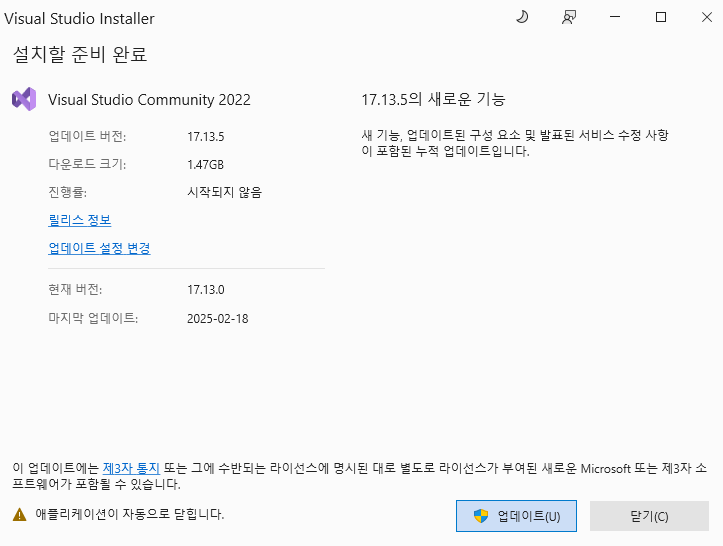
Task: Click the cumulative update description paragraph
Action: [x=515, y=143]
